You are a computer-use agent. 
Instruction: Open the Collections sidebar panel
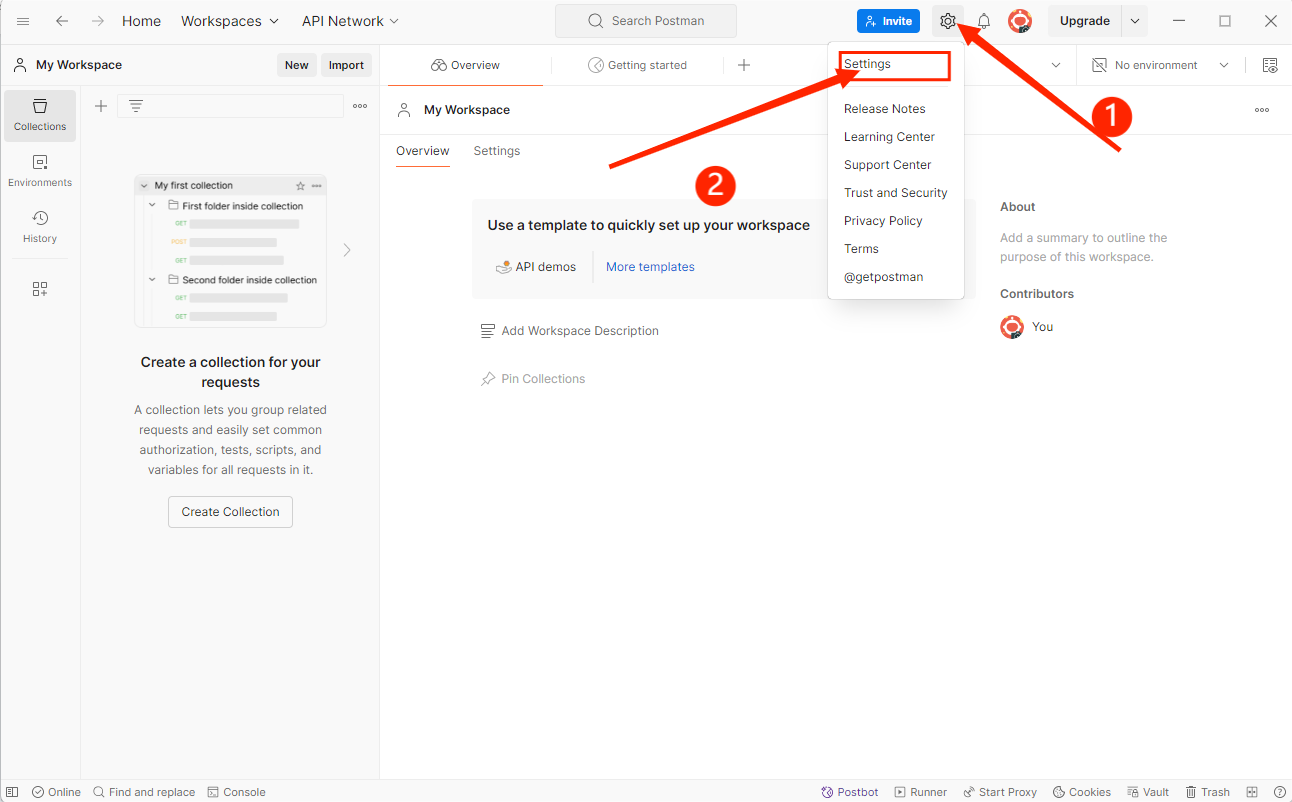[x=40, y=116]
